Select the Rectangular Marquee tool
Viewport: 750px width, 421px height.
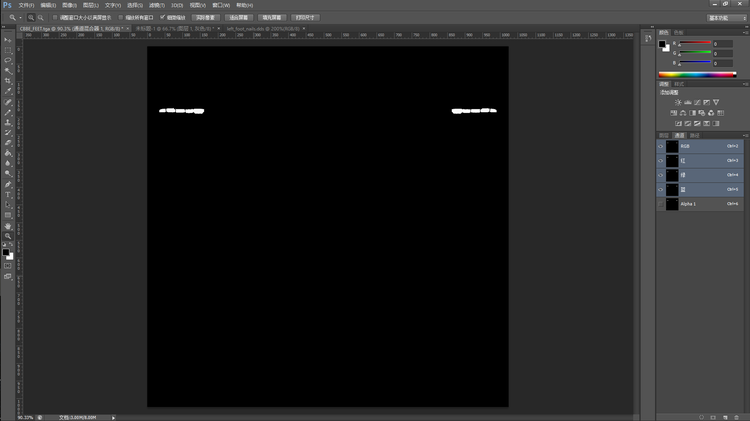[8, 50]
